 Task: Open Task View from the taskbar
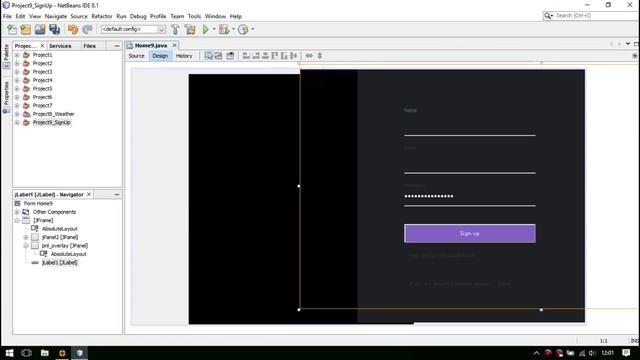27,353
